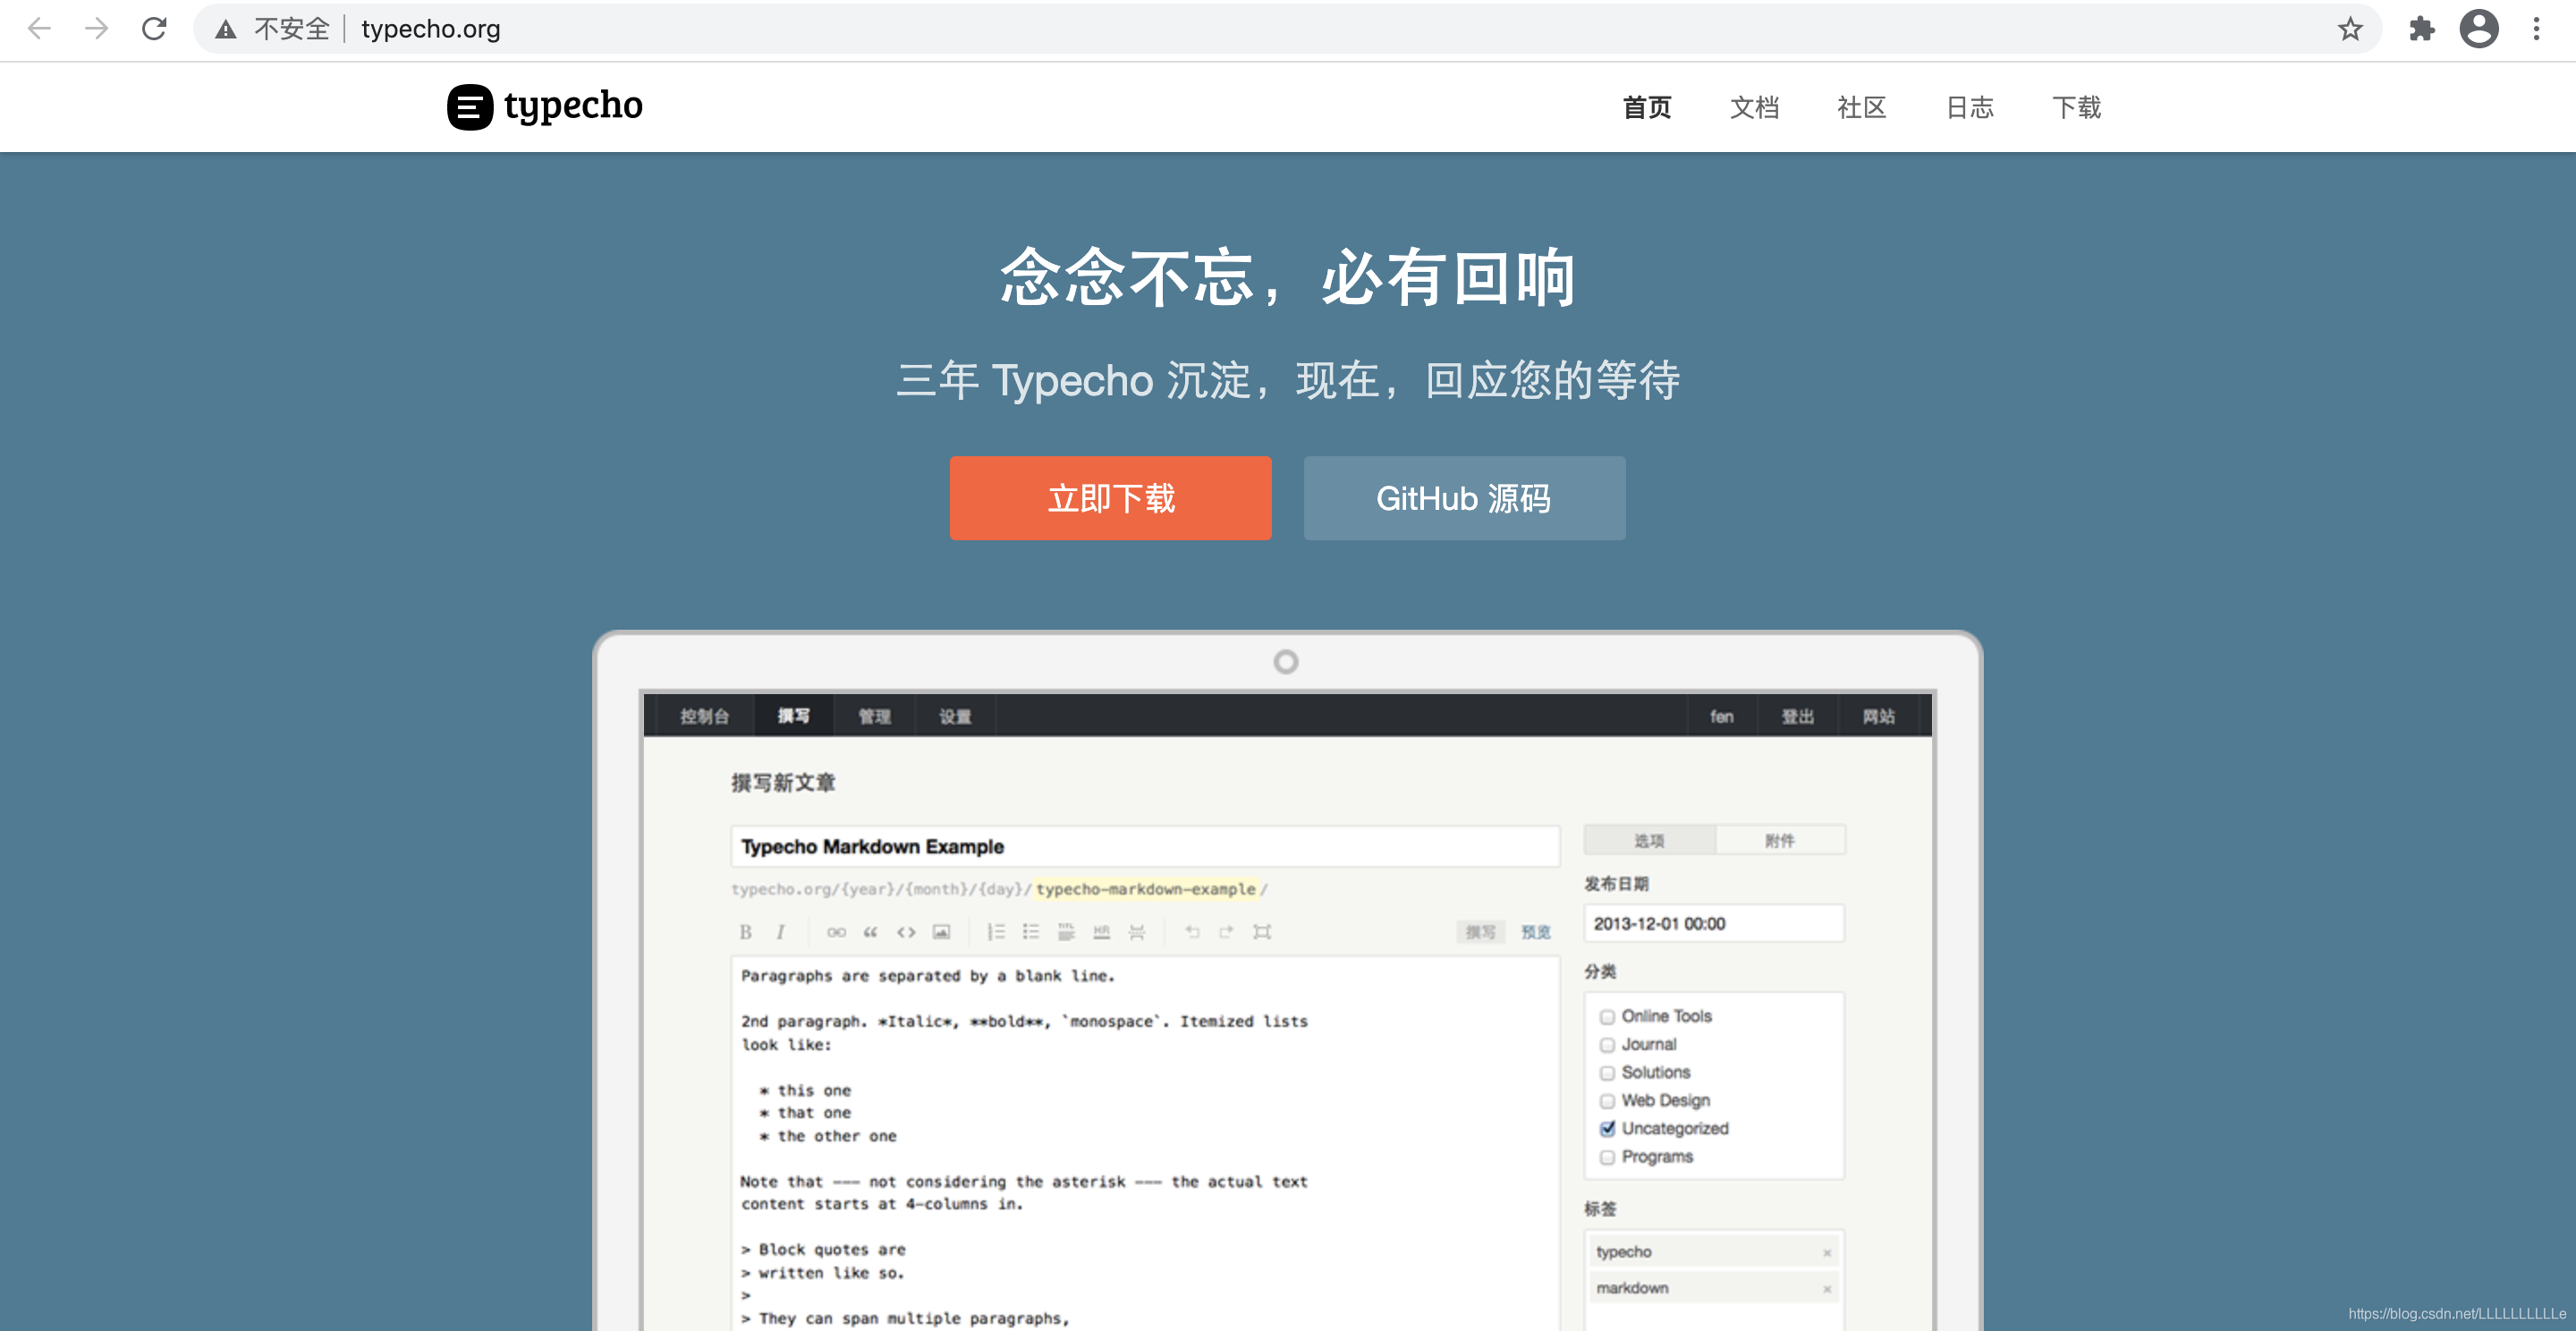Open the browser three-dot menu
The width and height of the screenshot is (2576, 1331).
point(2537,29)
